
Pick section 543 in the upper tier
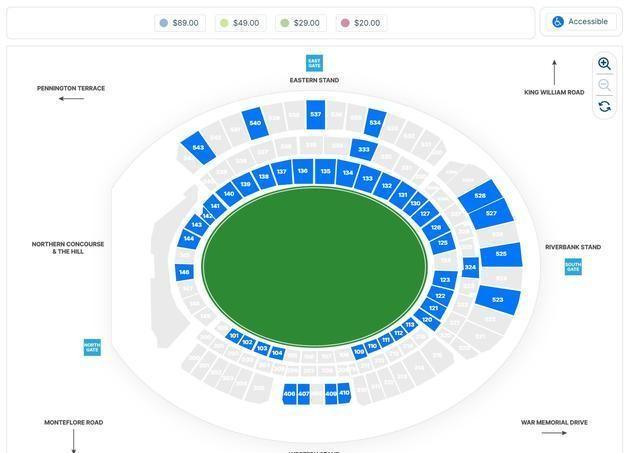(x=198, y=148)
